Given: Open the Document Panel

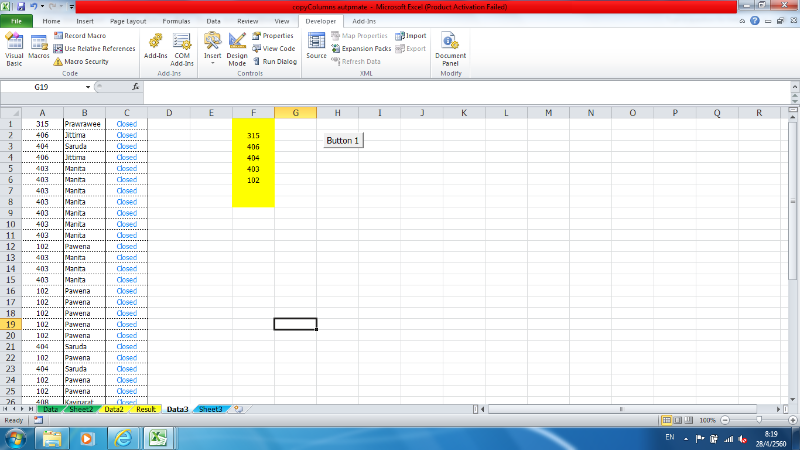Looking at the screenshot, I should [450, 47].
